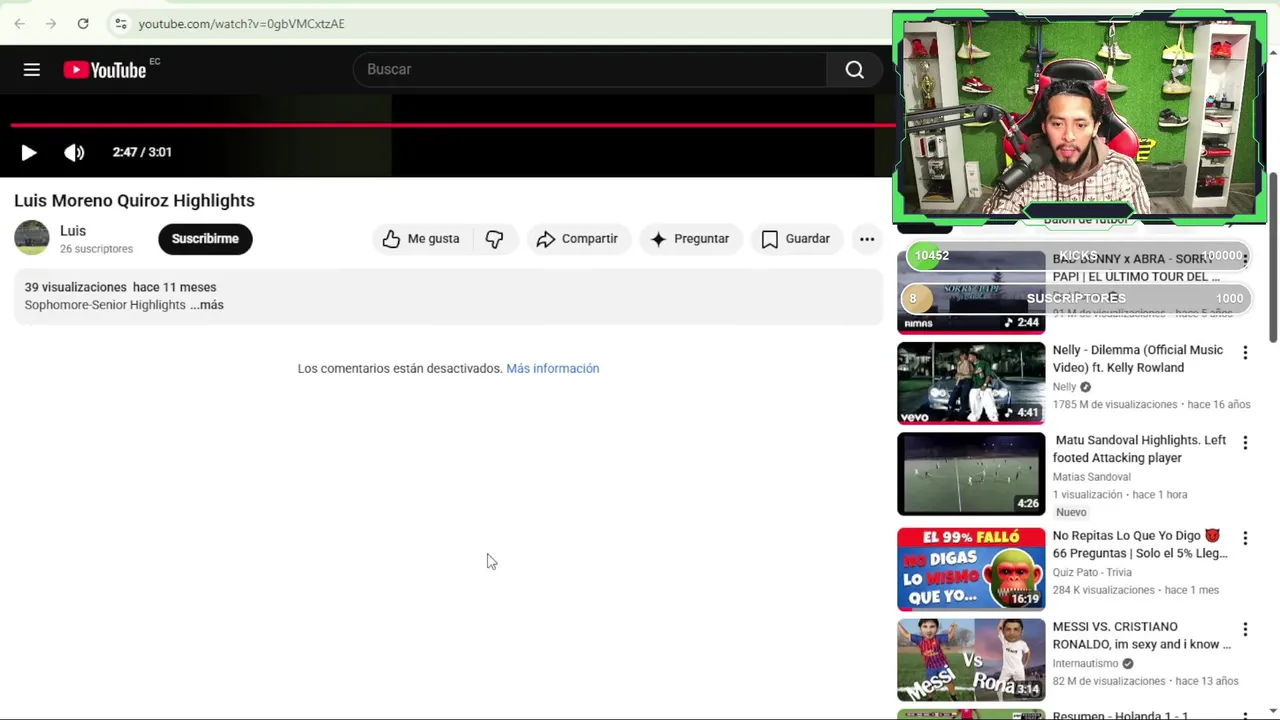
Task: Open Messi vs. Cristiano Ronaldo thumbnail
Action: [x=971, y=660]
